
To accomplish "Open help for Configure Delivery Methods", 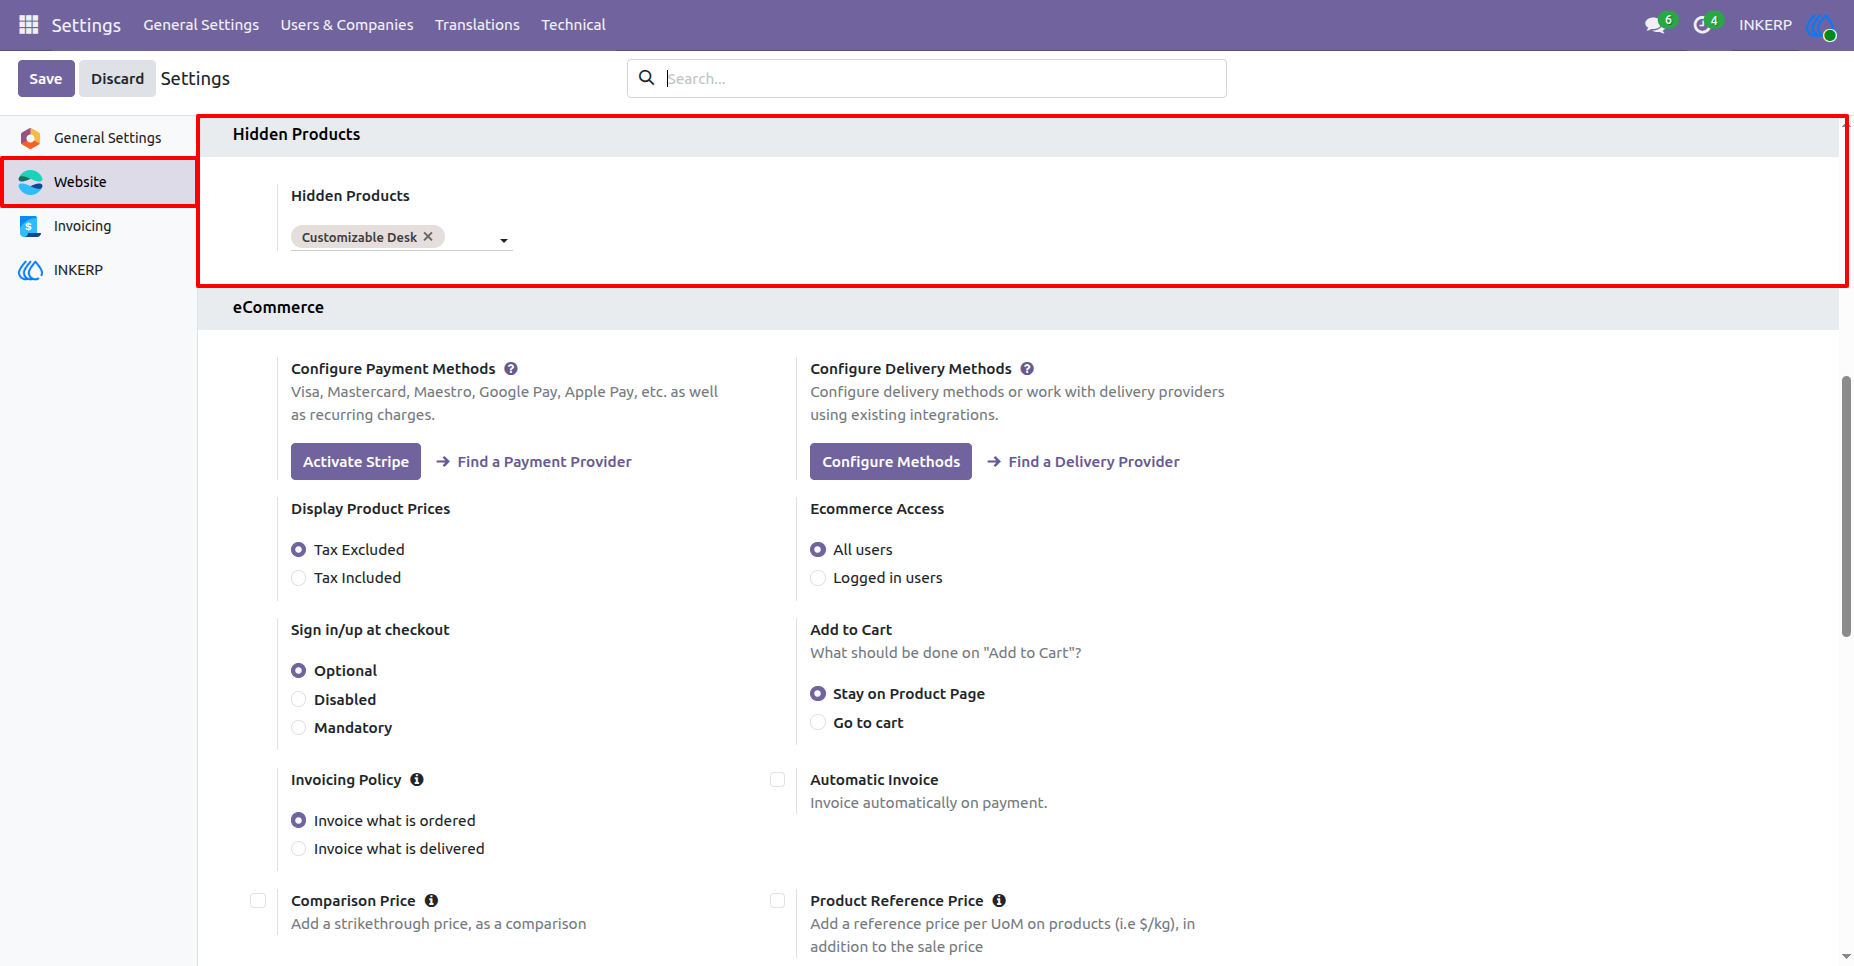I will [1027, 369].
